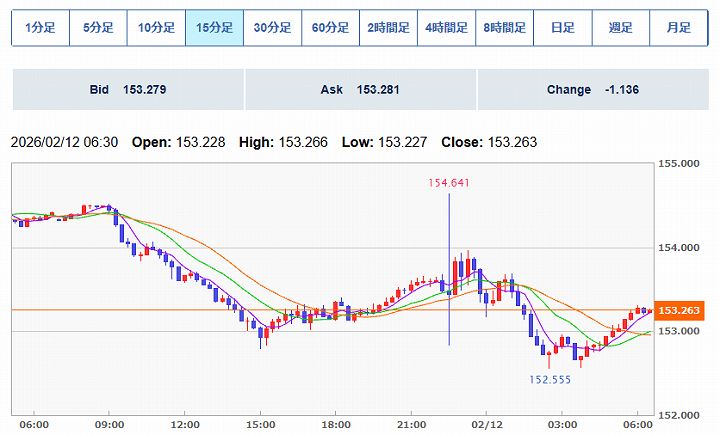The image size is (720, 435).
Task: Open the 8時間足 timeframe
Action: pyautogui.click(x=504, y=28)
